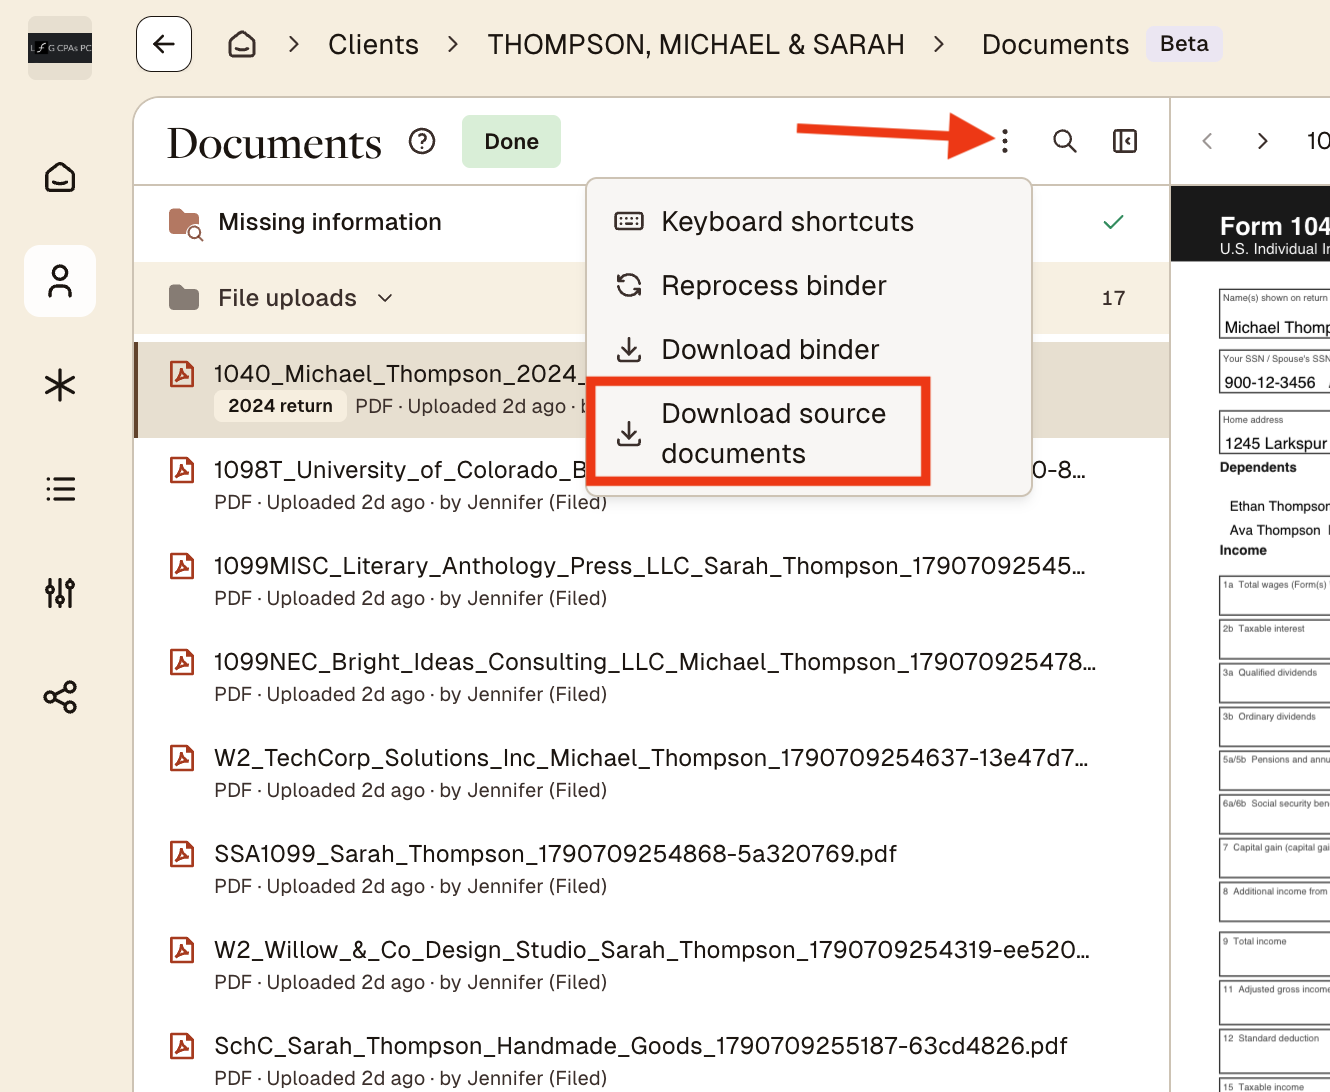Choose Keyboard shortcuts from the menu
1330x1092 pixels.
click(x=808, y=221)
